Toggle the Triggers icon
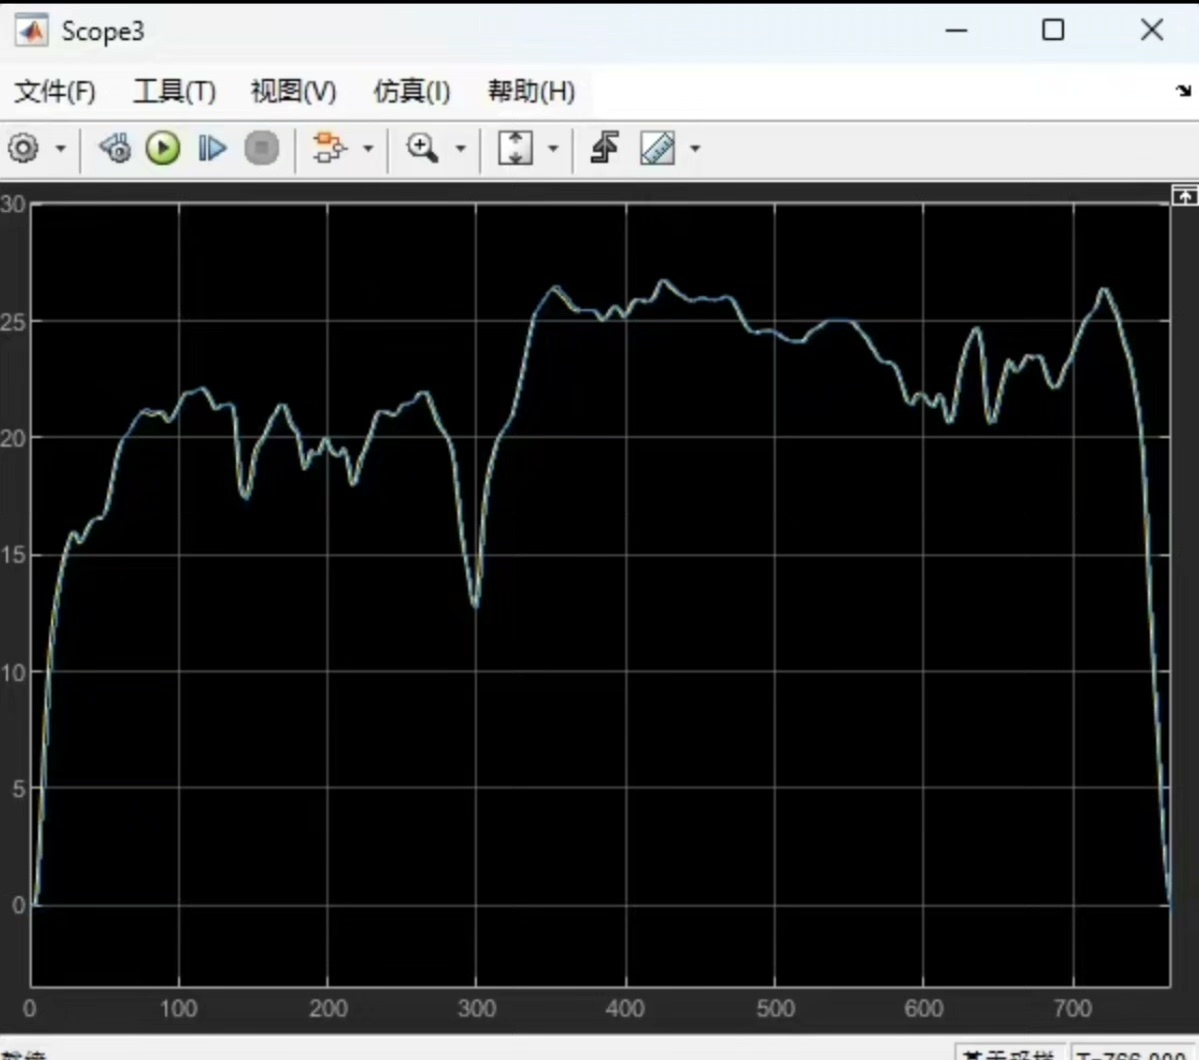The image size is (1199, 1060). (605, 148)
